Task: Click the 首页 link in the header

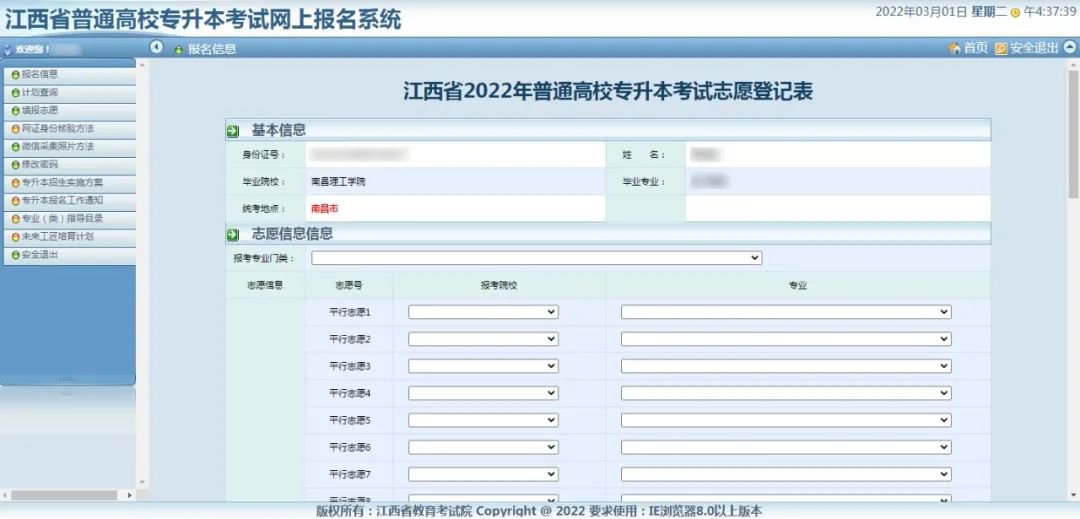Action: point(975,48)
